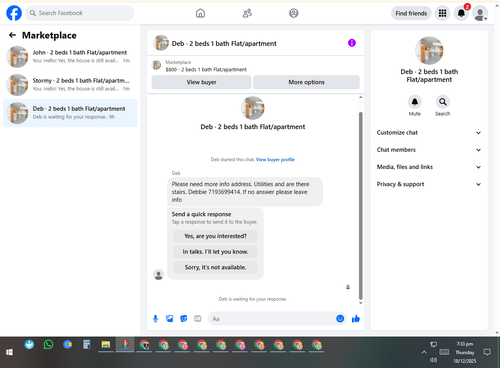The image size is (500, 368).
Task: Click the chat scrollbar up arrow
Action: (x=360, y=97)
